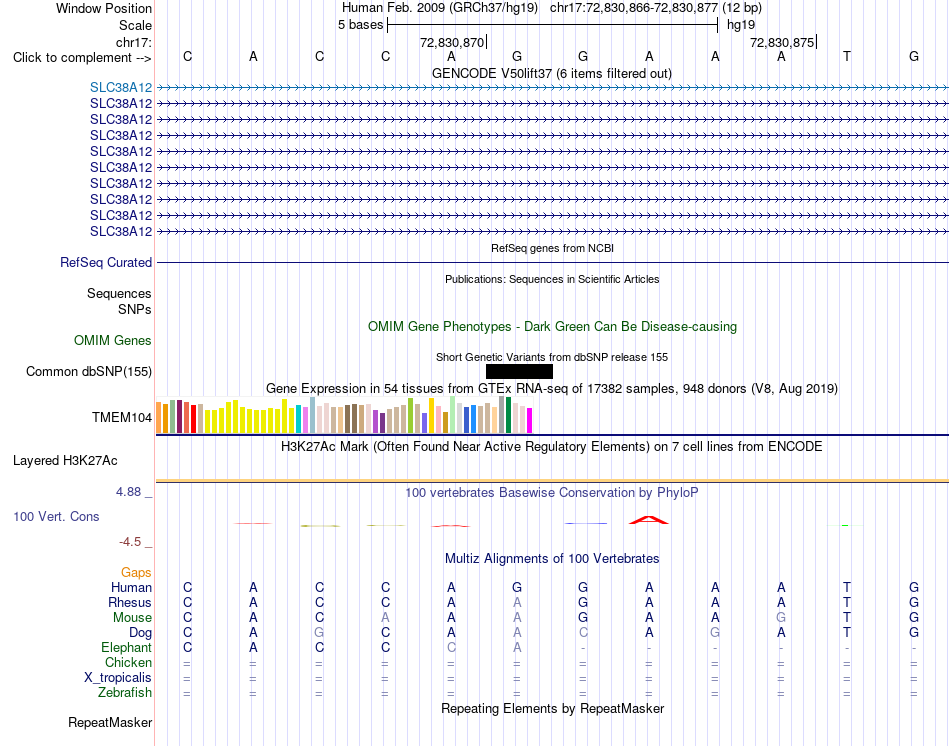Click the gray mismatched G in Mouse row
950x746 pixels.
781,618
